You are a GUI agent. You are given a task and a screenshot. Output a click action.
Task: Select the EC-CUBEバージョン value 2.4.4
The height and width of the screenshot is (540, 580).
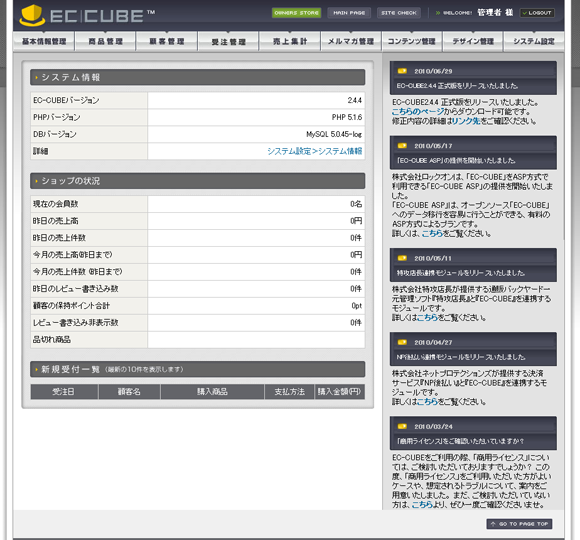tap(354, 100)
